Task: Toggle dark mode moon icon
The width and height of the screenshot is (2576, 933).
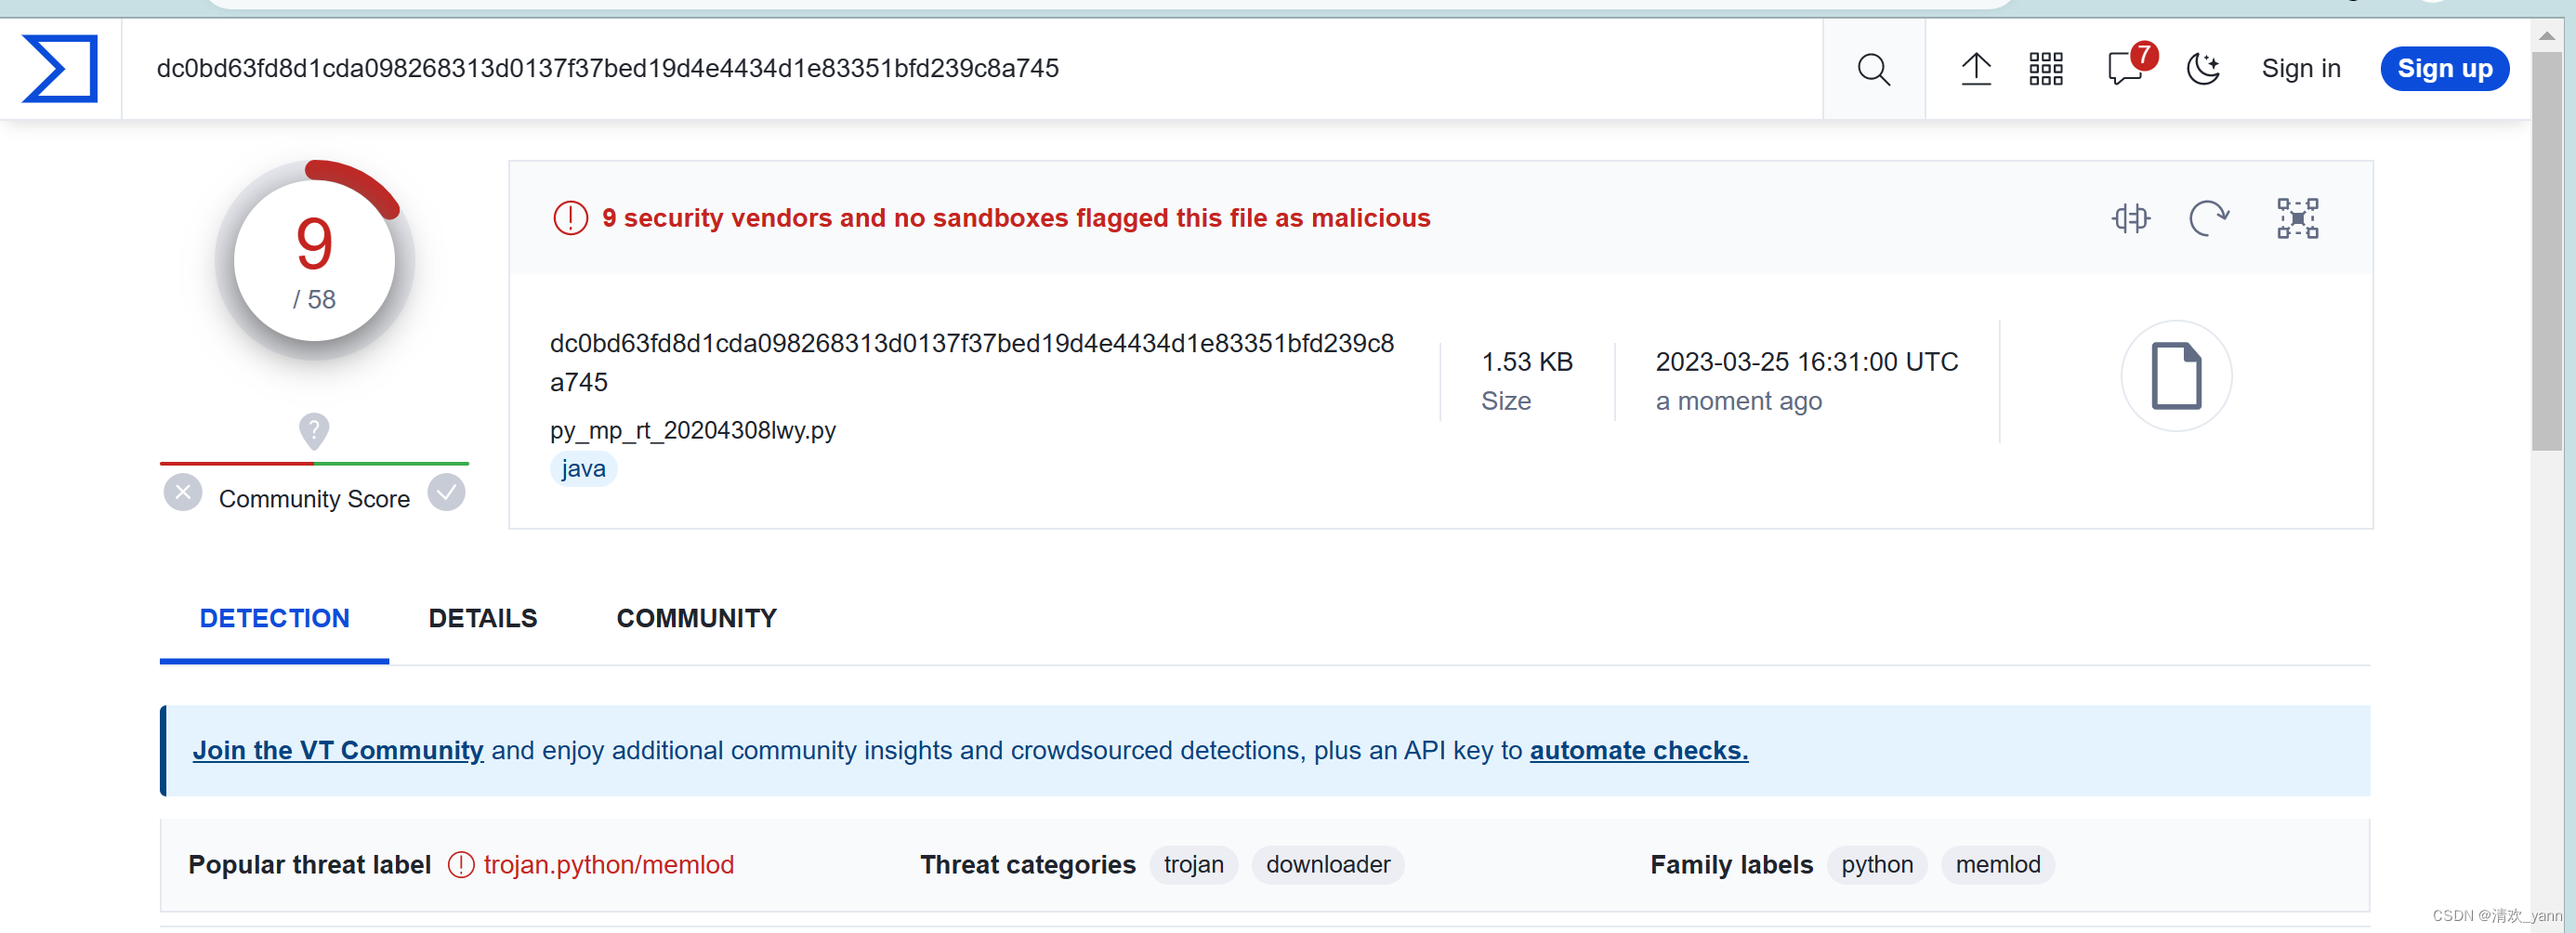Action: [2203, 69]
